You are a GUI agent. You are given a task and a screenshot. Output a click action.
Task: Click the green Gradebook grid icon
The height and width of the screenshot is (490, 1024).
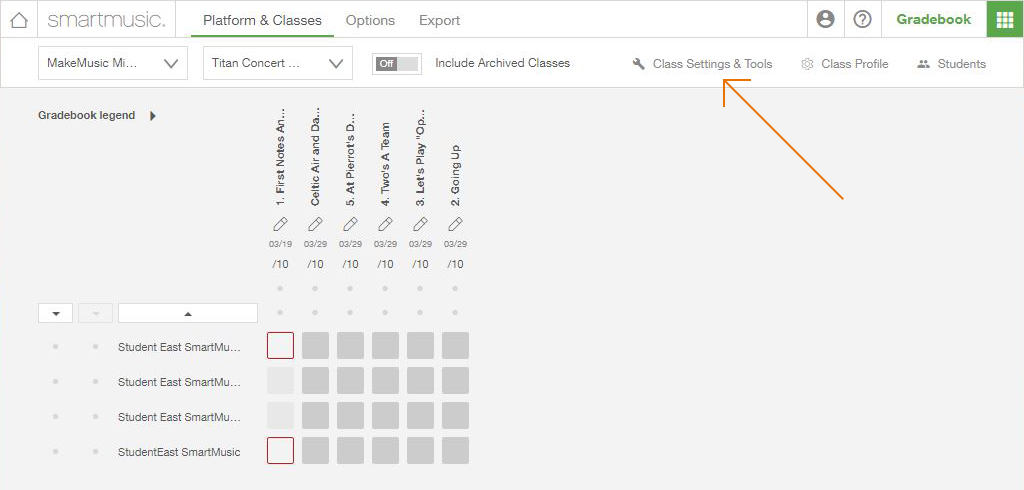point(1005,20)
